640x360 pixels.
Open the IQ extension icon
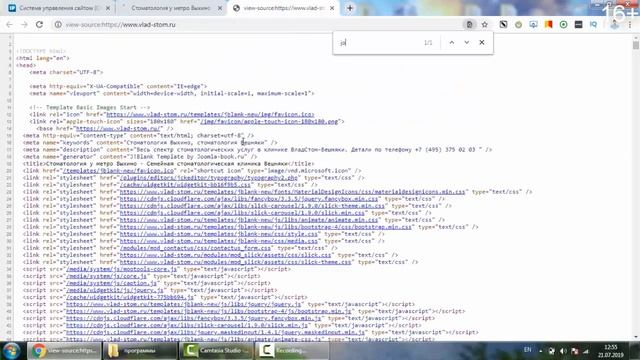[593, 24]
